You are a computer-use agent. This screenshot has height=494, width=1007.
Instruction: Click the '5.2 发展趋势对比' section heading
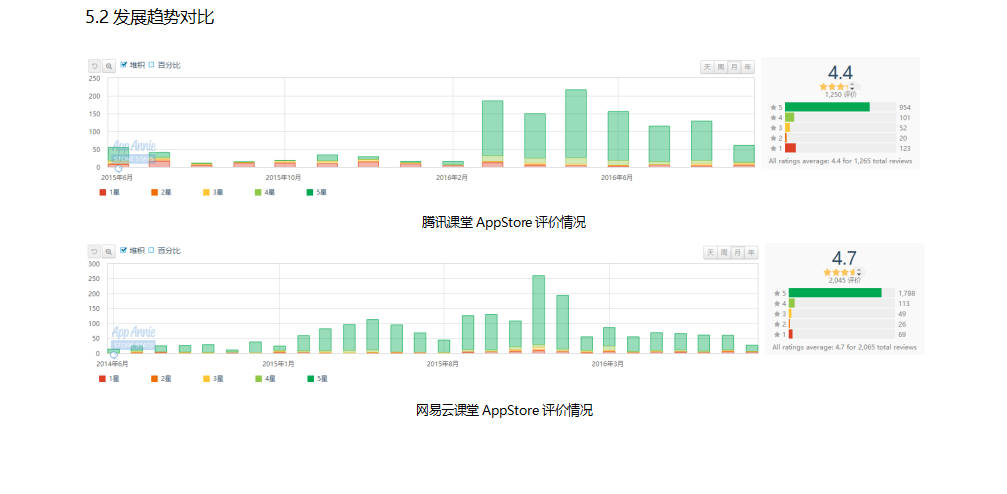pyautogui.click(x=150, y=17)
